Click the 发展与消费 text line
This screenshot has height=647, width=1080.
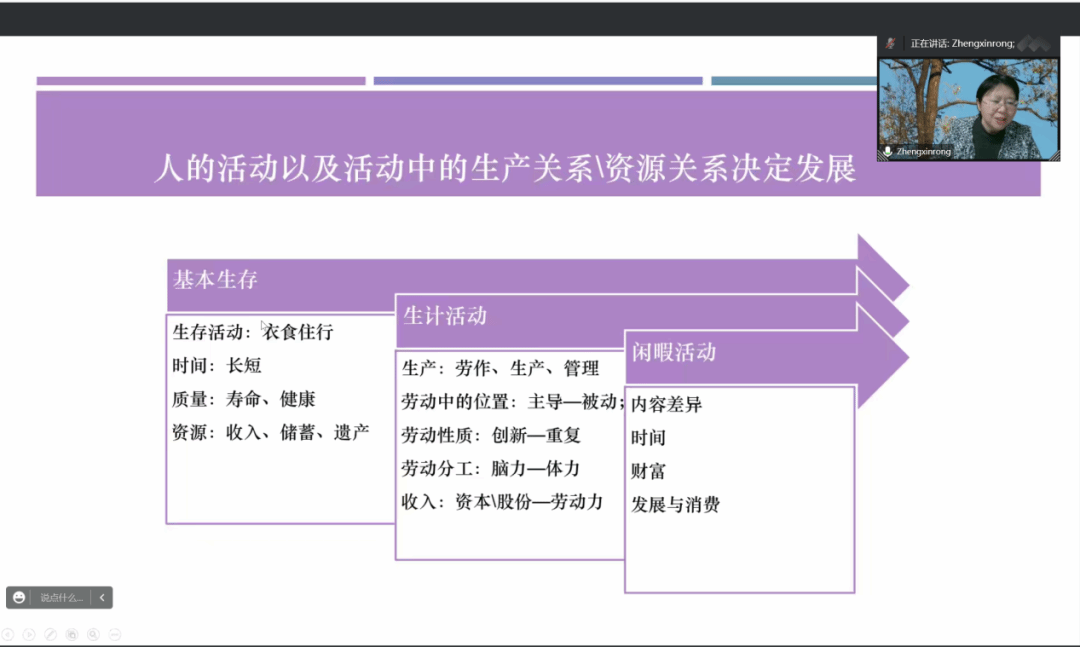point(675,504)
